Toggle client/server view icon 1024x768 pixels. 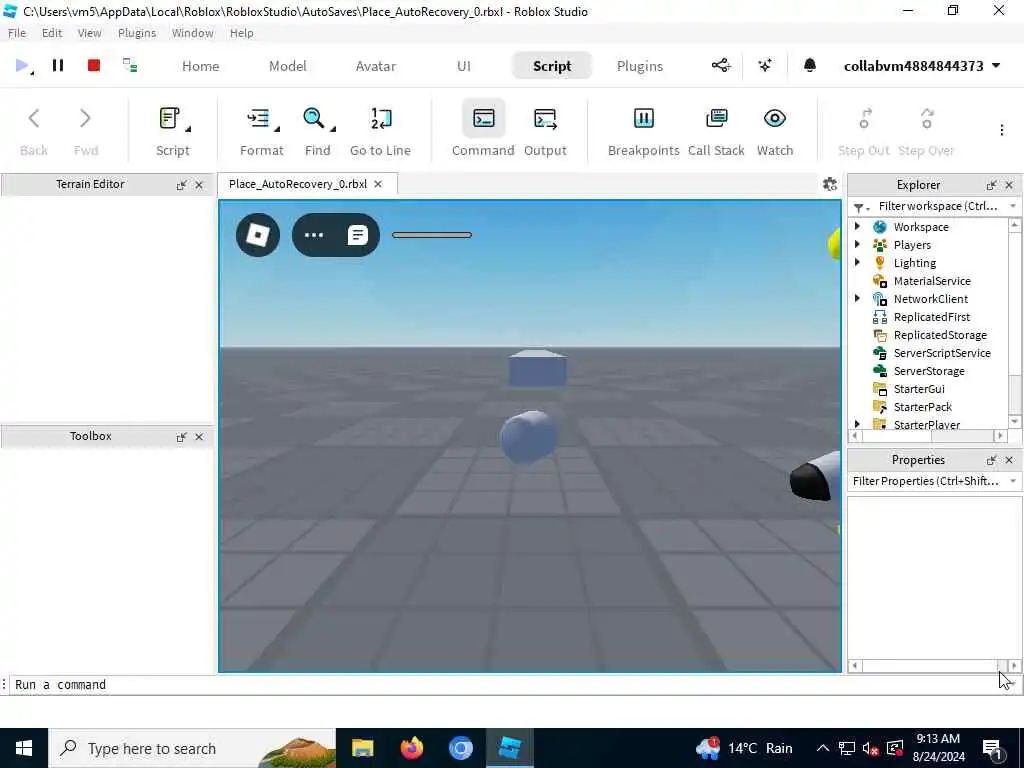[130, 65]
